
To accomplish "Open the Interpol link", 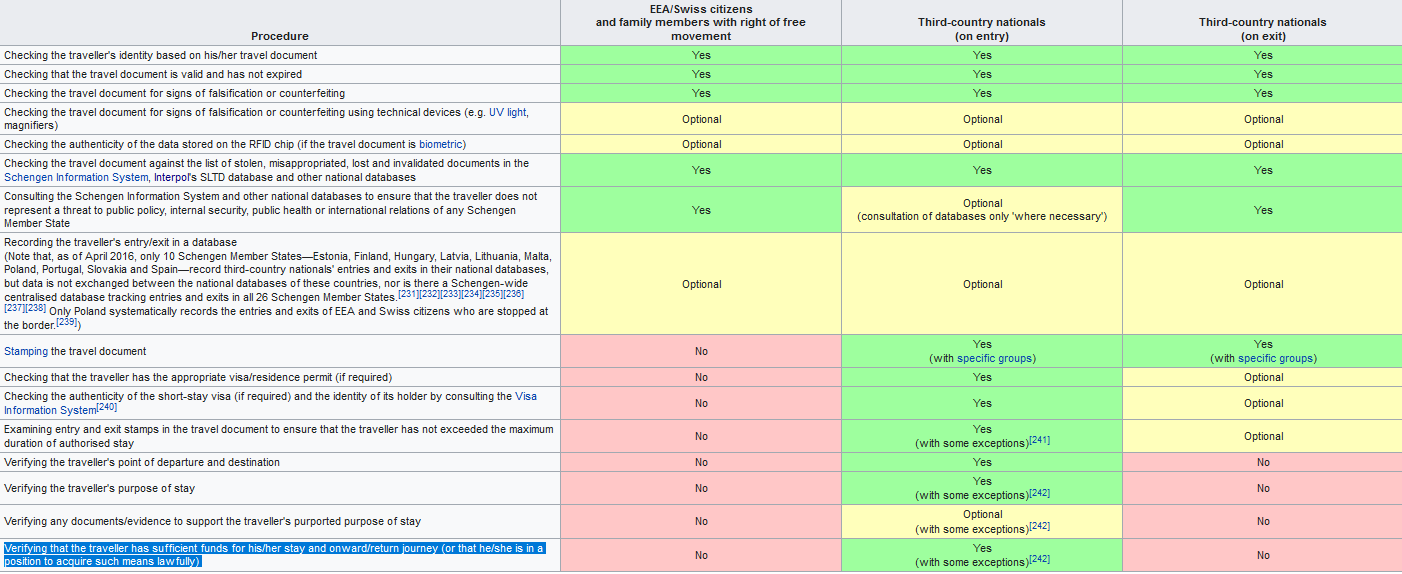I will click(174, 177).
